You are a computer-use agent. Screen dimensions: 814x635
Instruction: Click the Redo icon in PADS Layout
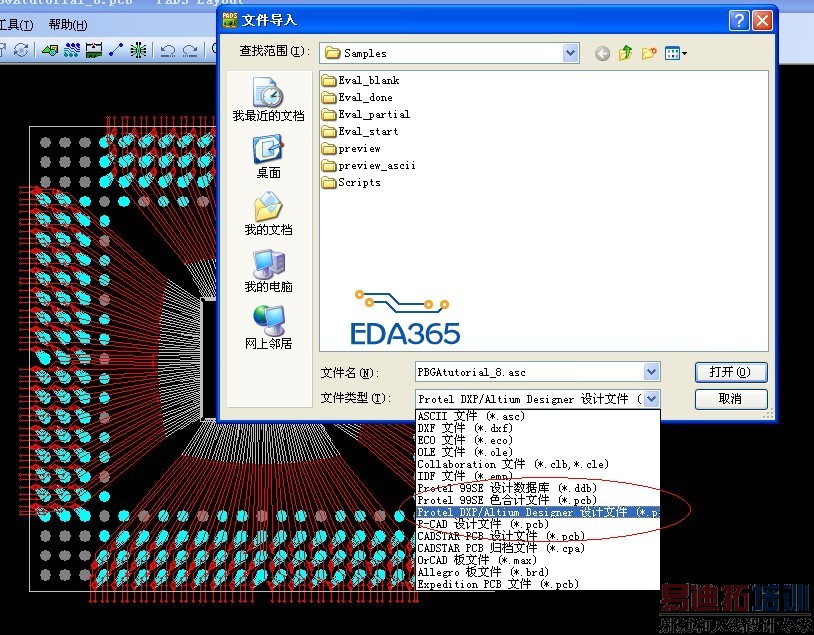pos(190,51)
